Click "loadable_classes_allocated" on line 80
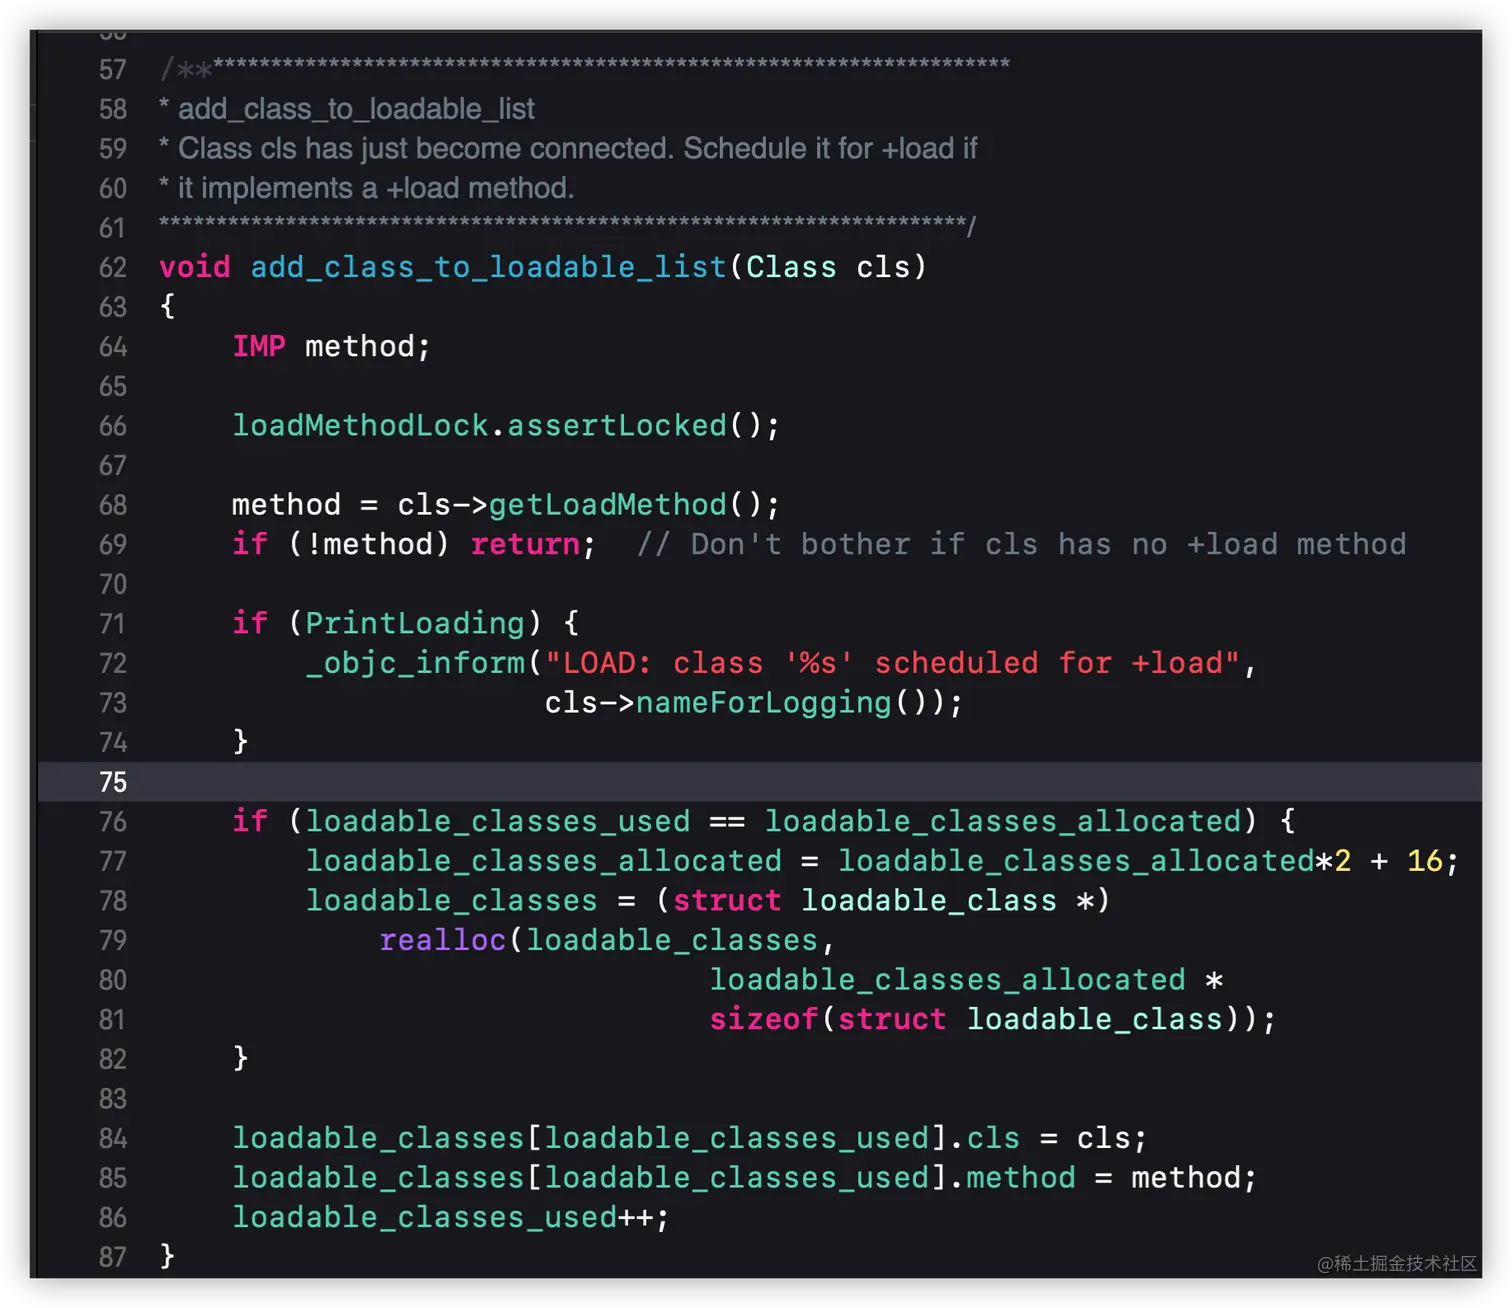 [x=948, y=980]
